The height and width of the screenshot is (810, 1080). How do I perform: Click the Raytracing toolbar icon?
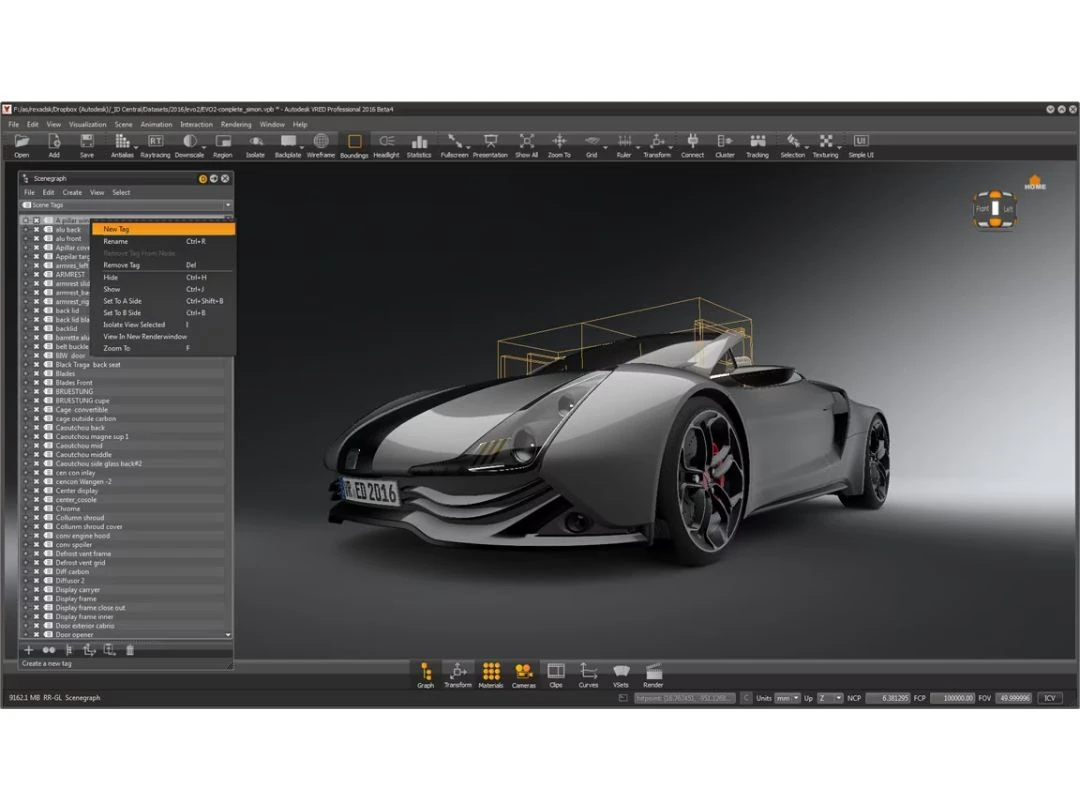point(155,143)
